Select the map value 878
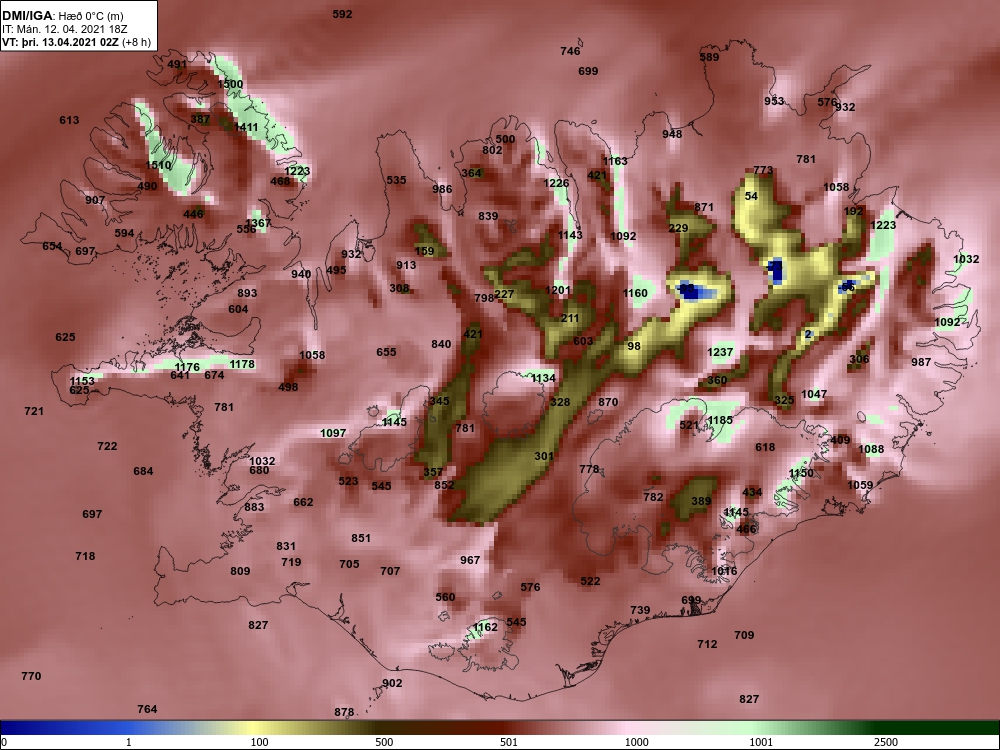This screenshot has height=750, width=1000. [x=344, y=712]
